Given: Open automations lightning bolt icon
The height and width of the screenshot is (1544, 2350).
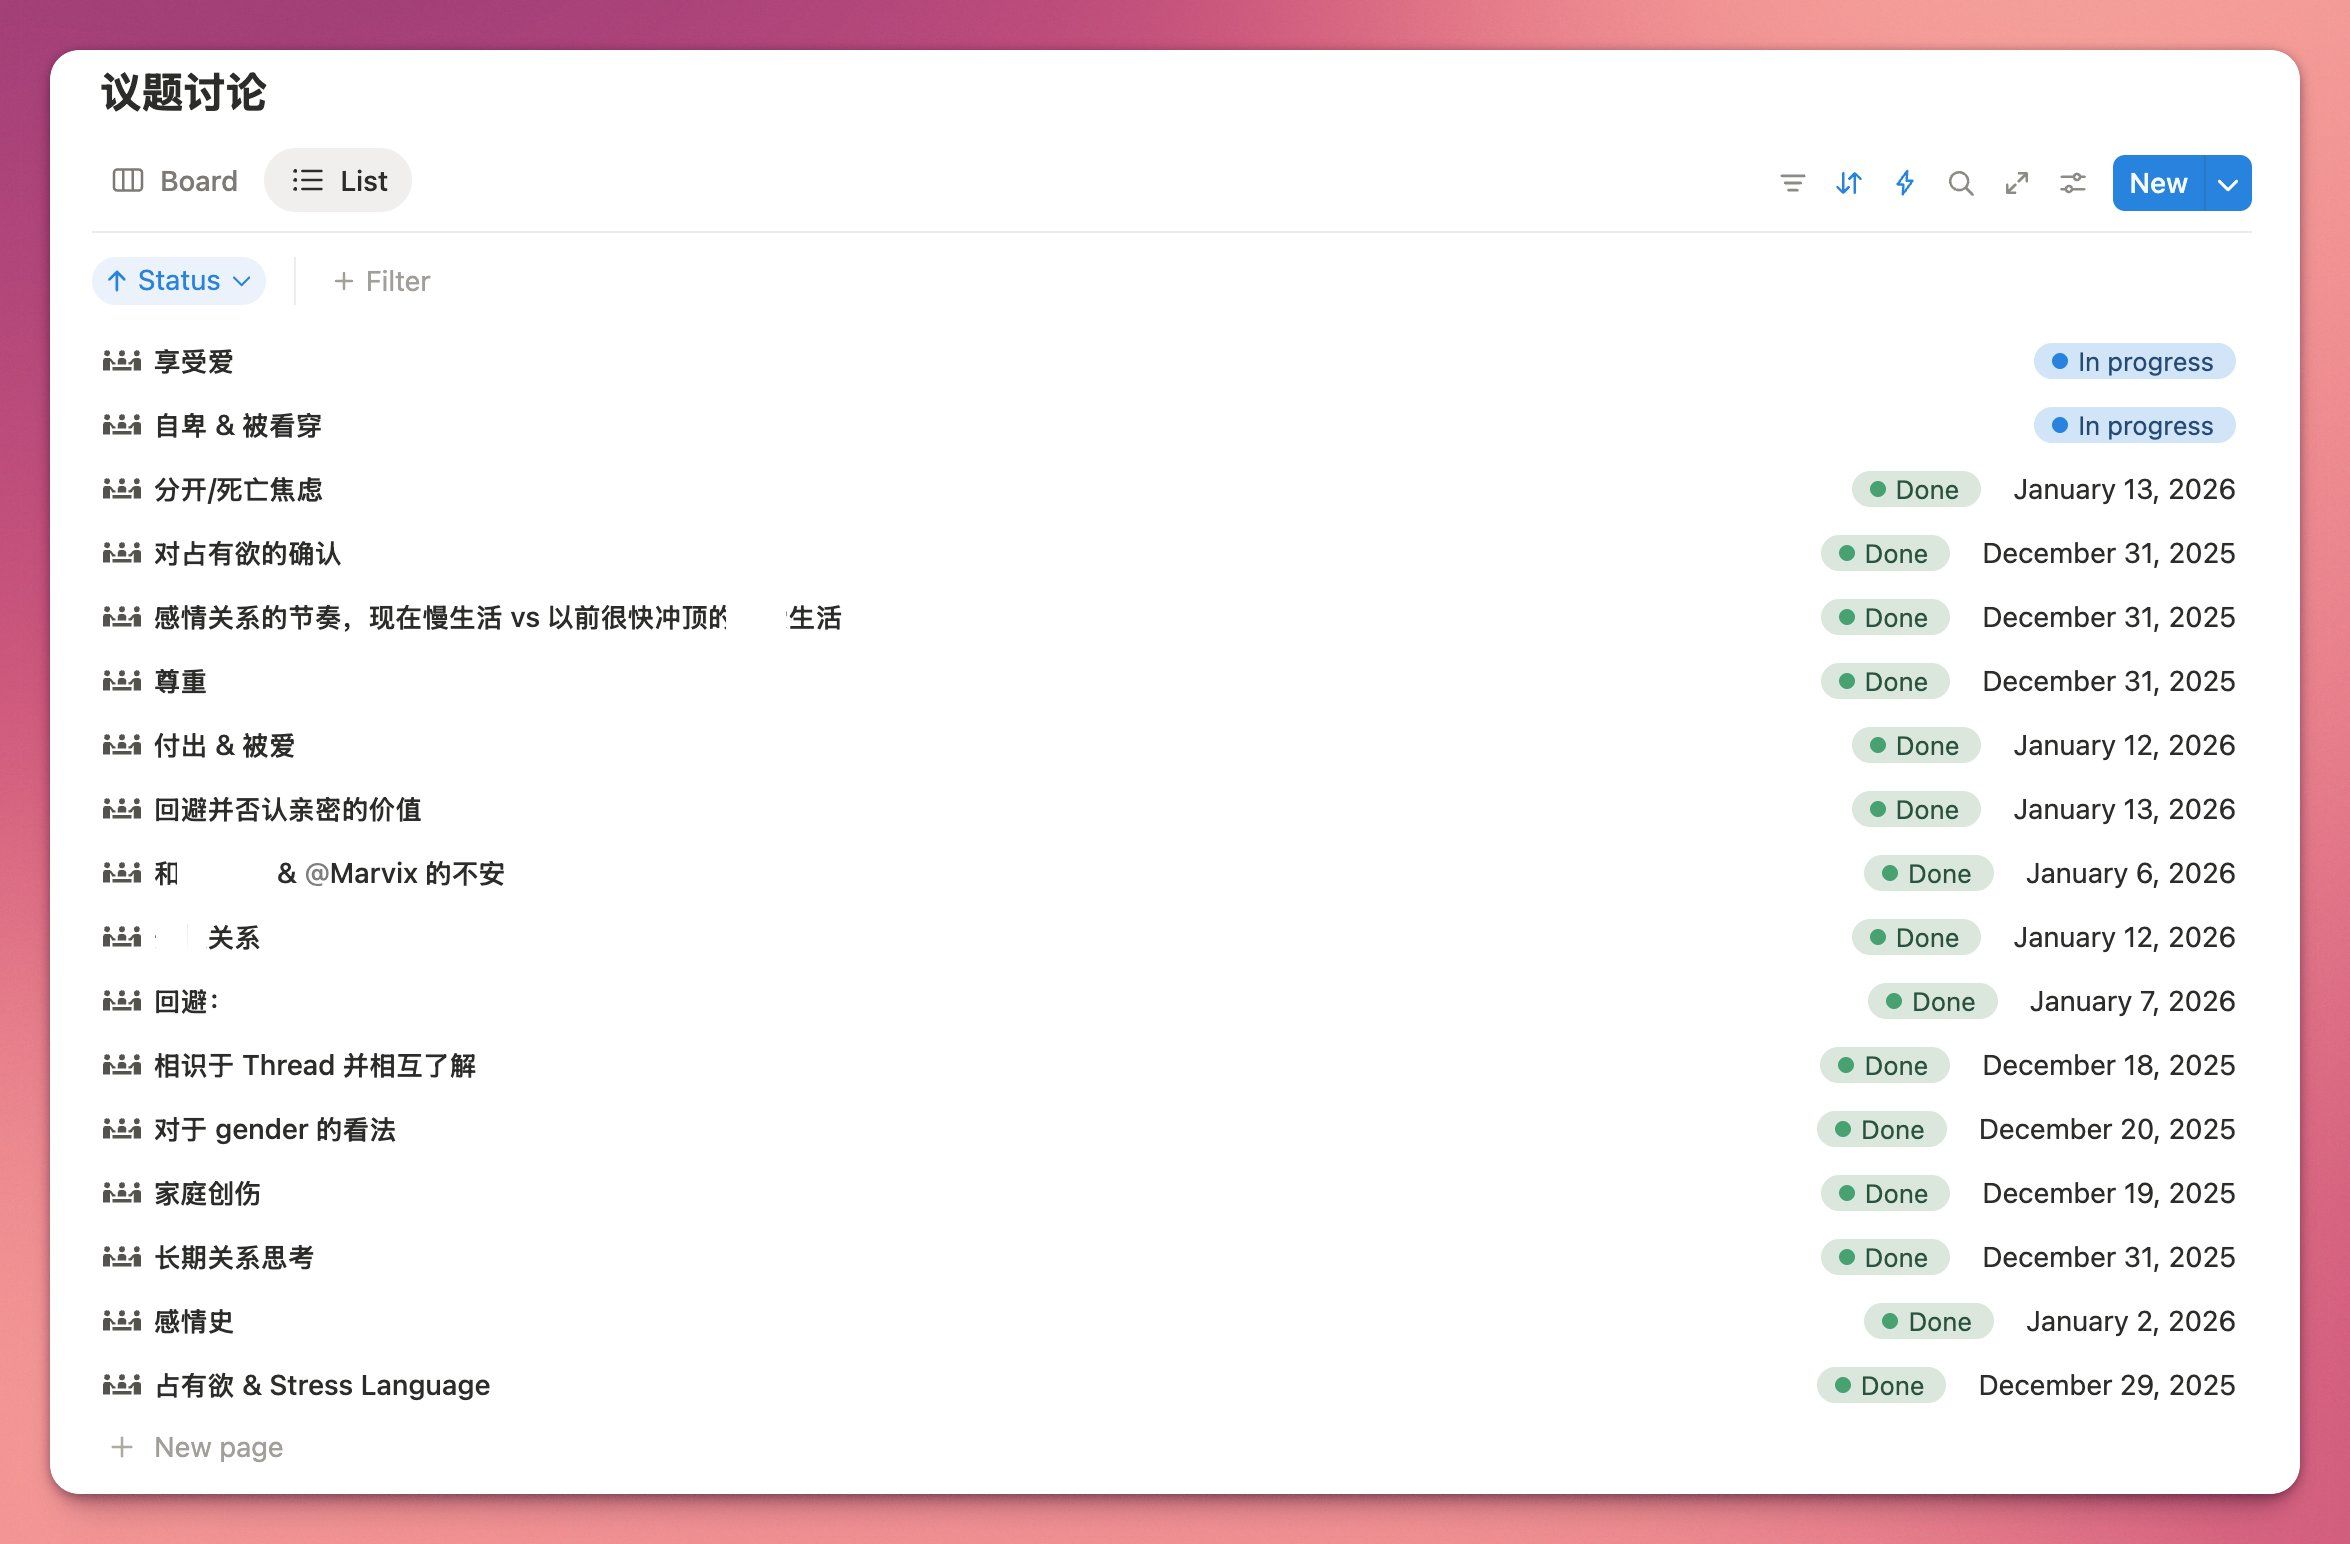Looking at the screenshot, I should 1904,183.
